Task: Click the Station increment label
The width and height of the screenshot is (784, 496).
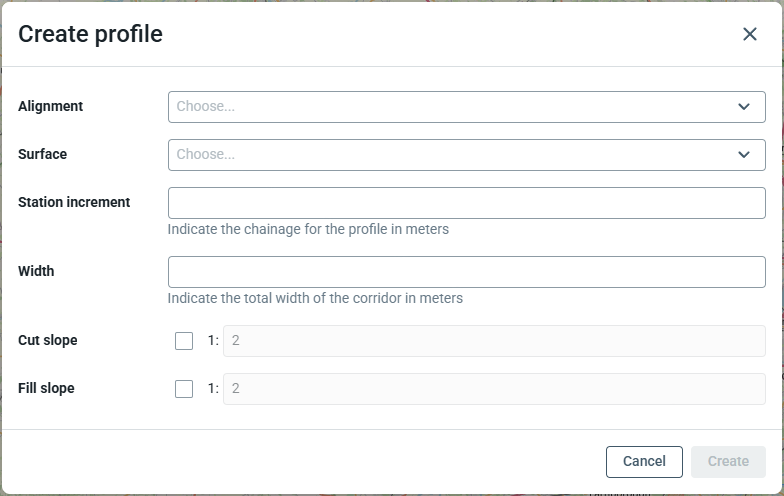Action: tap(74, 202)
